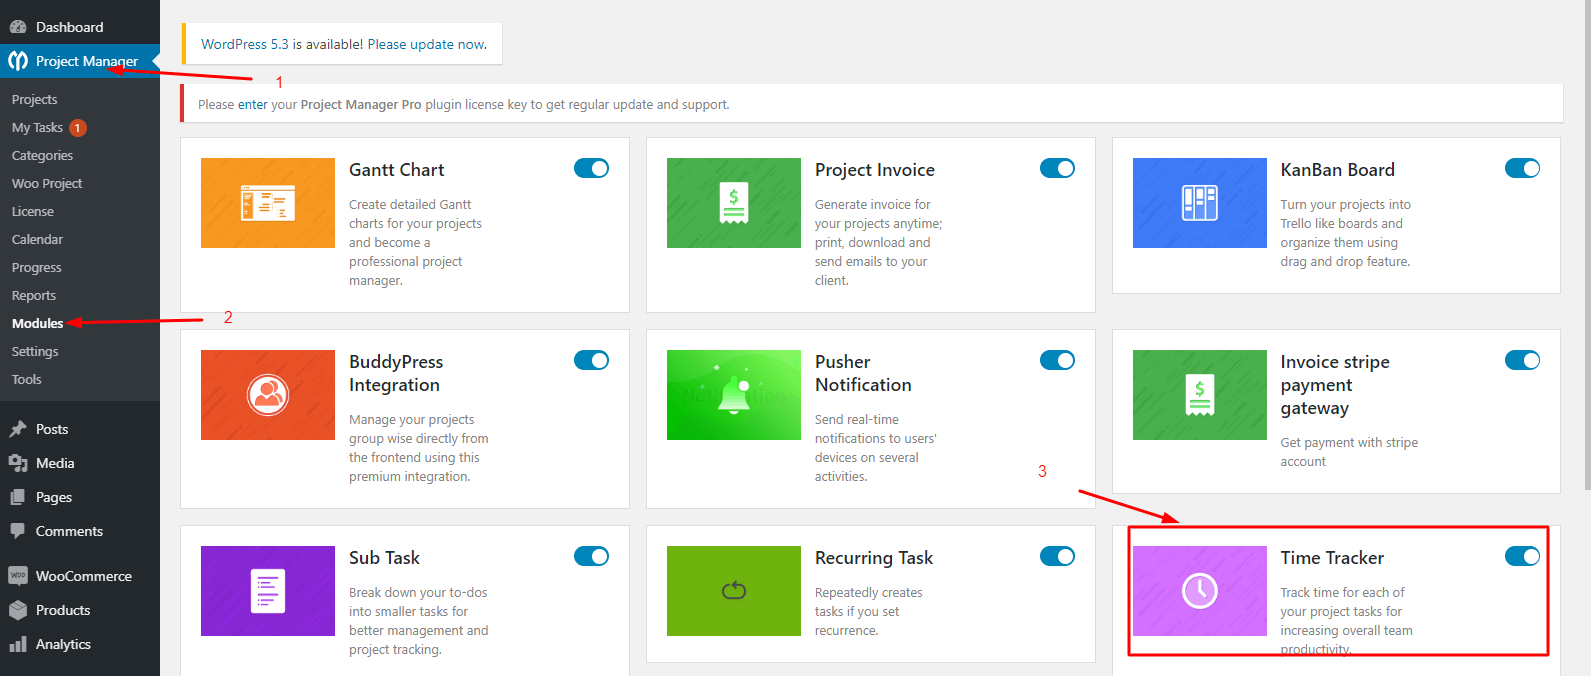Click the Sub Task title text
Screen dimensions: 1591x676
pos(384,558)
